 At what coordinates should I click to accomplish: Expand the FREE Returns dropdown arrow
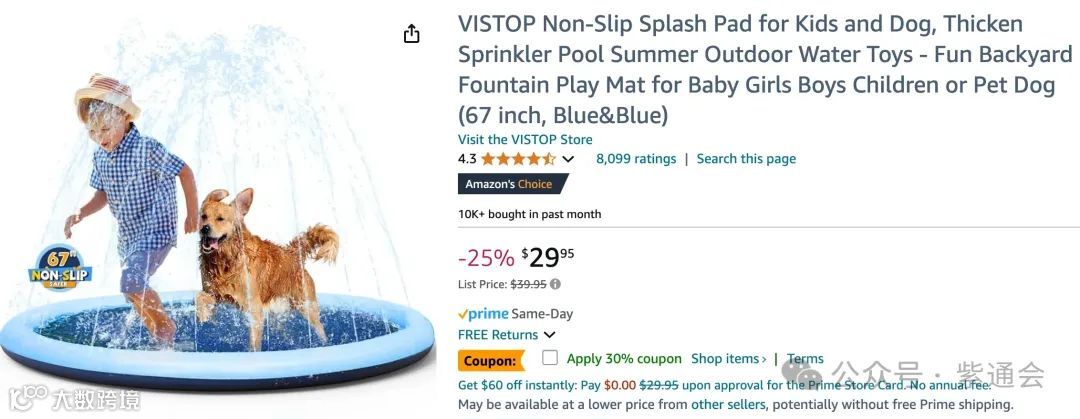549,335
